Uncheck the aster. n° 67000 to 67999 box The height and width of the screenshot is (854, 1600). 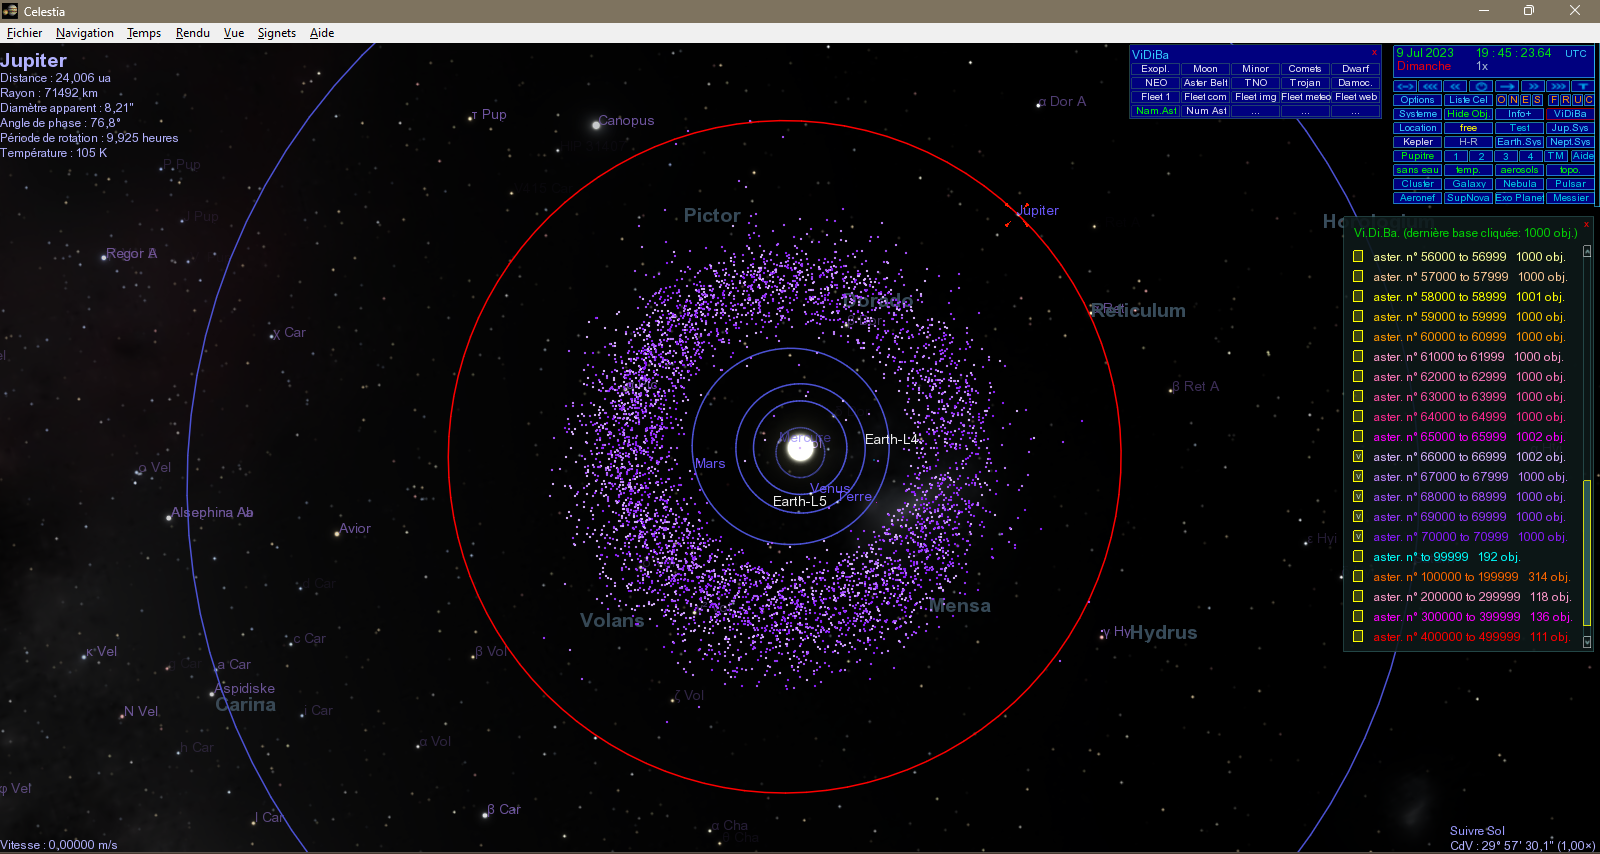tap(1358, 476)
